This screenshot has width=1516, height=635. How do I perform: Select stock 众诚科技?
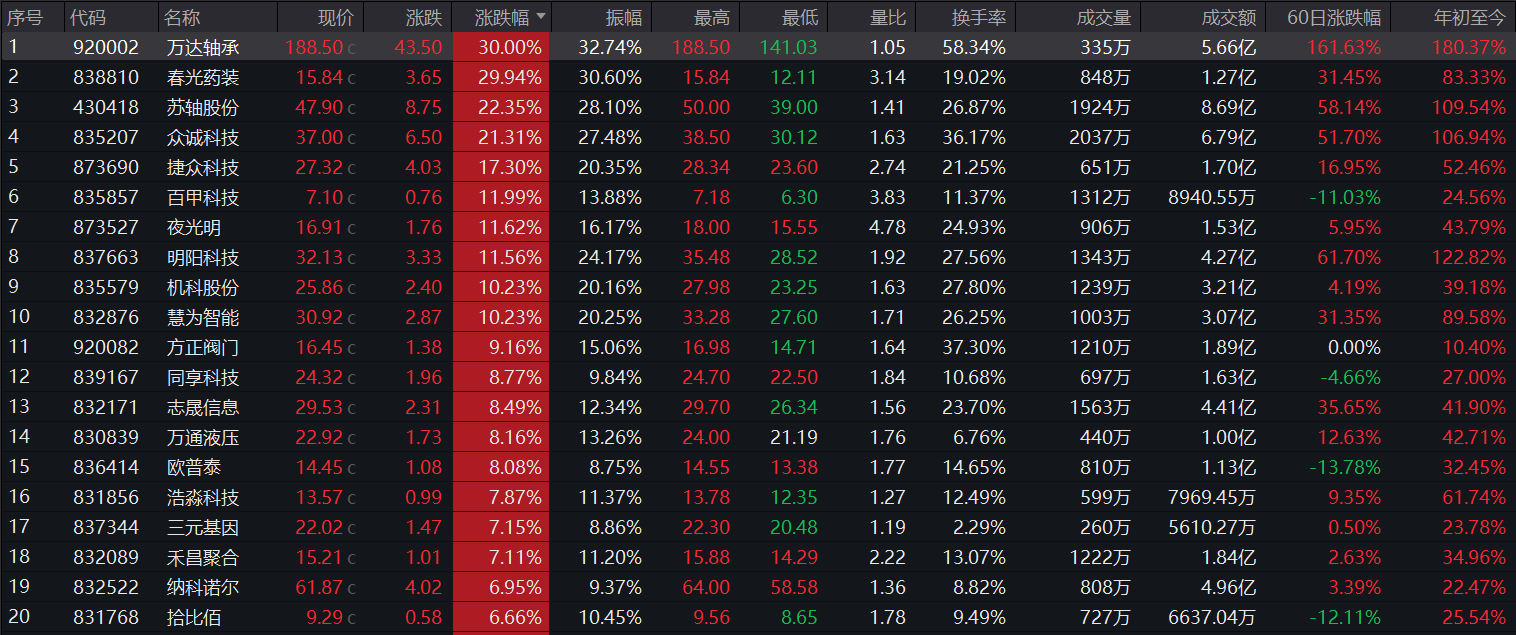click(x=203, y=137)
